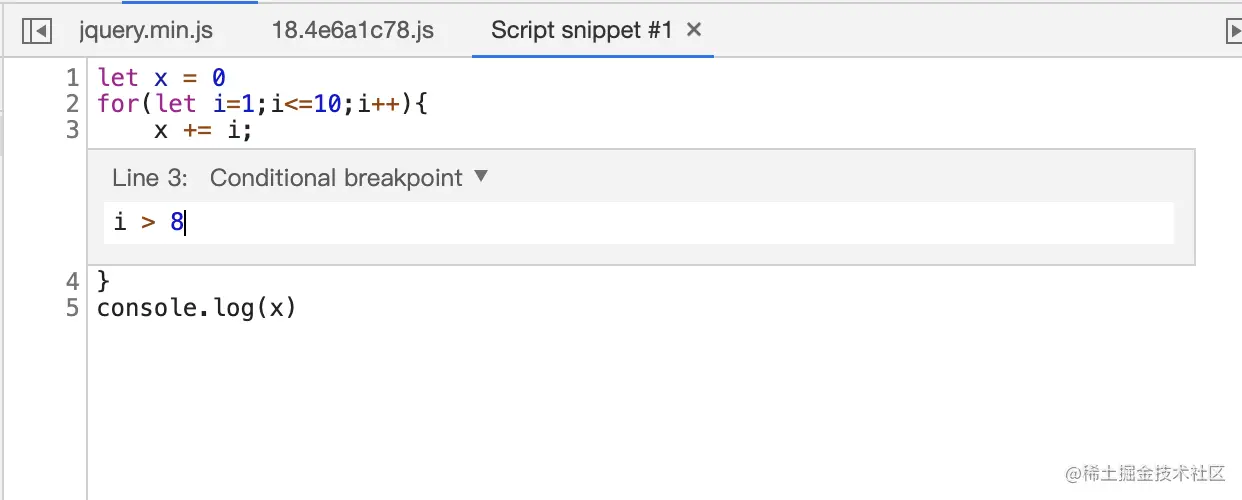Open the 18.4e6a1c78.js tab
Screen dimensions: 1242x500
coord(353,30)
